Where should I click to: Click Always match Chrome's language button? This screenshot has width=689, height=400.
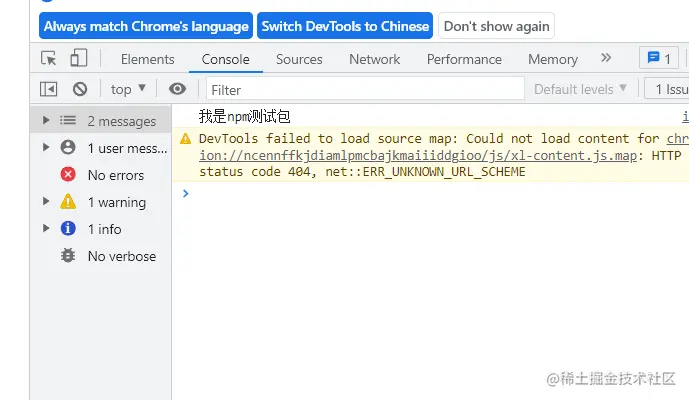tap(146, 26)
